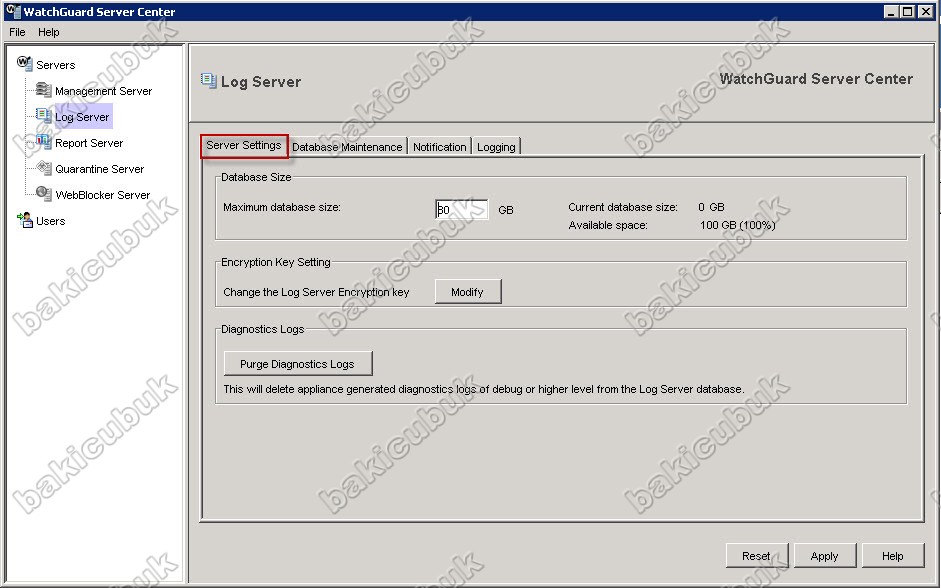Click the Servers root icon in tree
This screenshot has height=588, width=941.
point(25,63)
